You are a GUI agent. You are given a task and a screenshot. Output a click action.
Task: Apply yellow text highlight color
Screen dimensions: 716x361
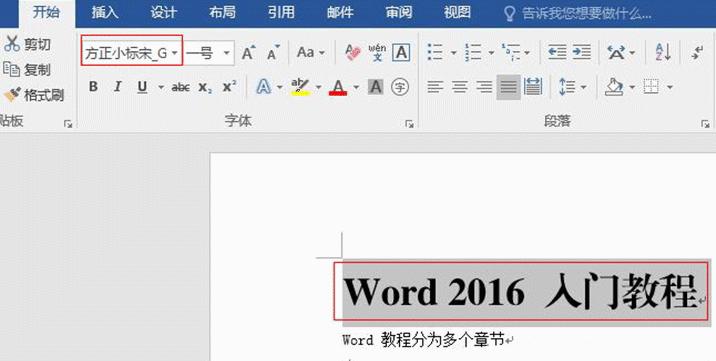click(x=300, y=87)
